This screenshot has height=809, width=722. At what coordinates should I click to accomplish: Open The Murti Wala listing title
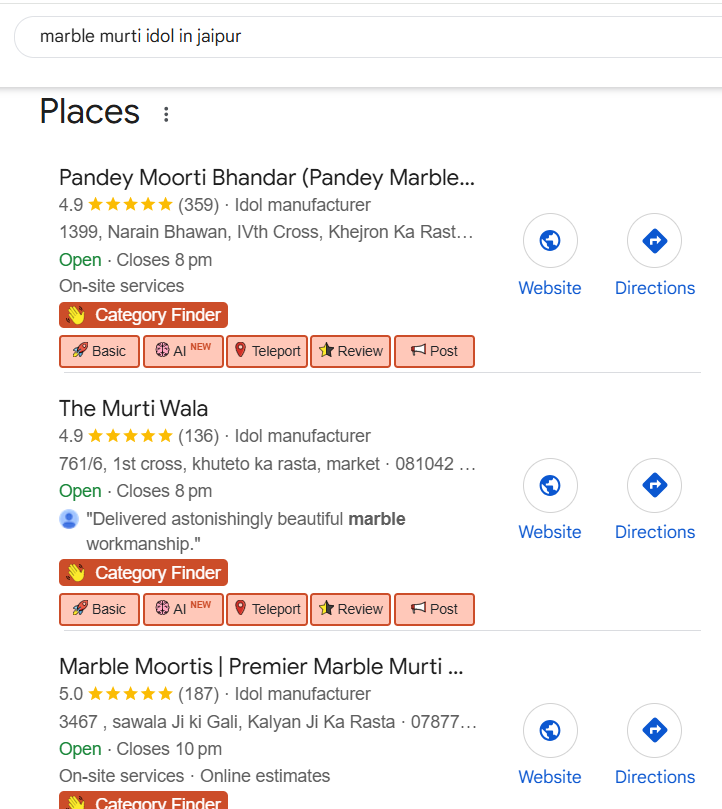[x=133, y=408]
